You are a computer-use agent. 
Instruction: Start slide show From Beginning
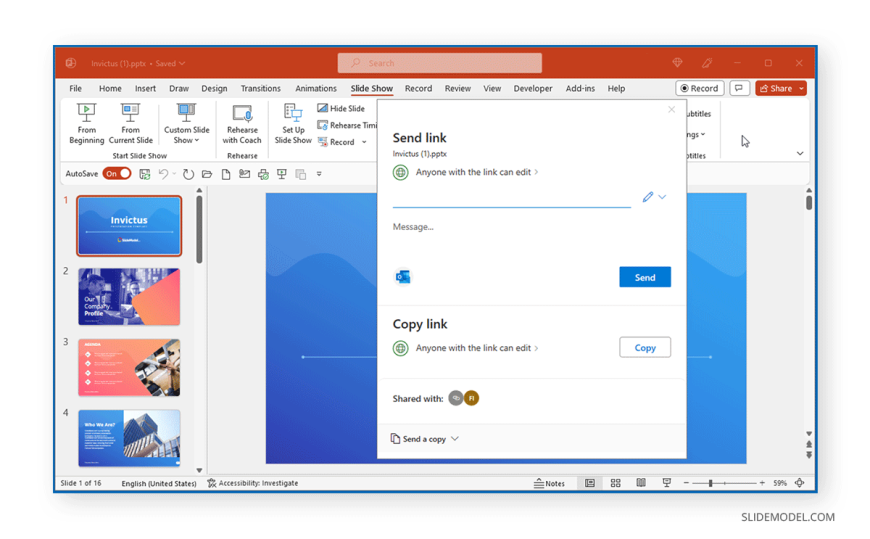87,124
